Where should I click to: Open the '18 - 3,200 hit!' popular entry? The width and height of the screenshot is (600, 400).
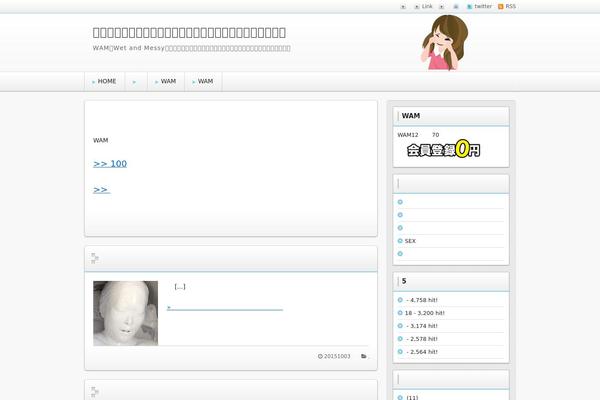(425, 313)
